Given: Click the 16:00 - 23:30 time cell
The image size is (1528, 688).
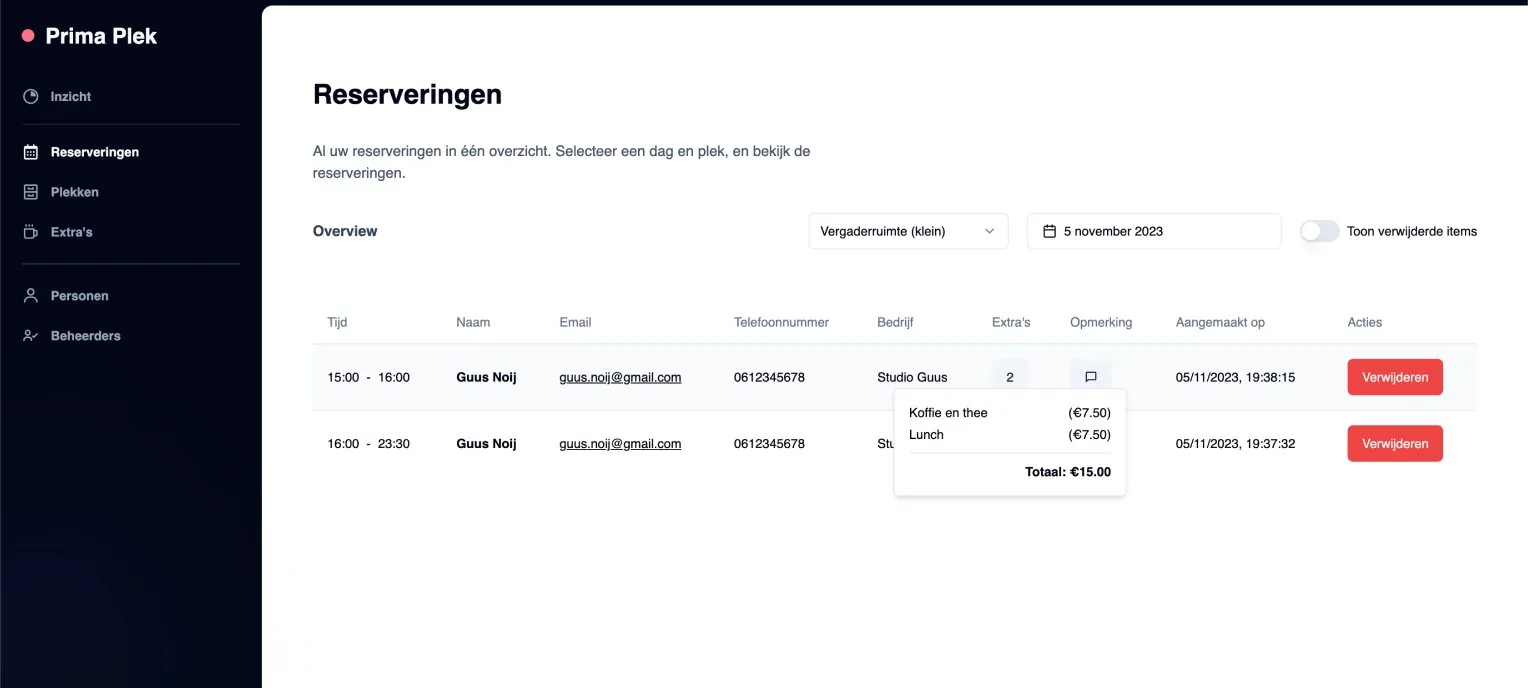Looking at the screenshot, I should 368,443.
